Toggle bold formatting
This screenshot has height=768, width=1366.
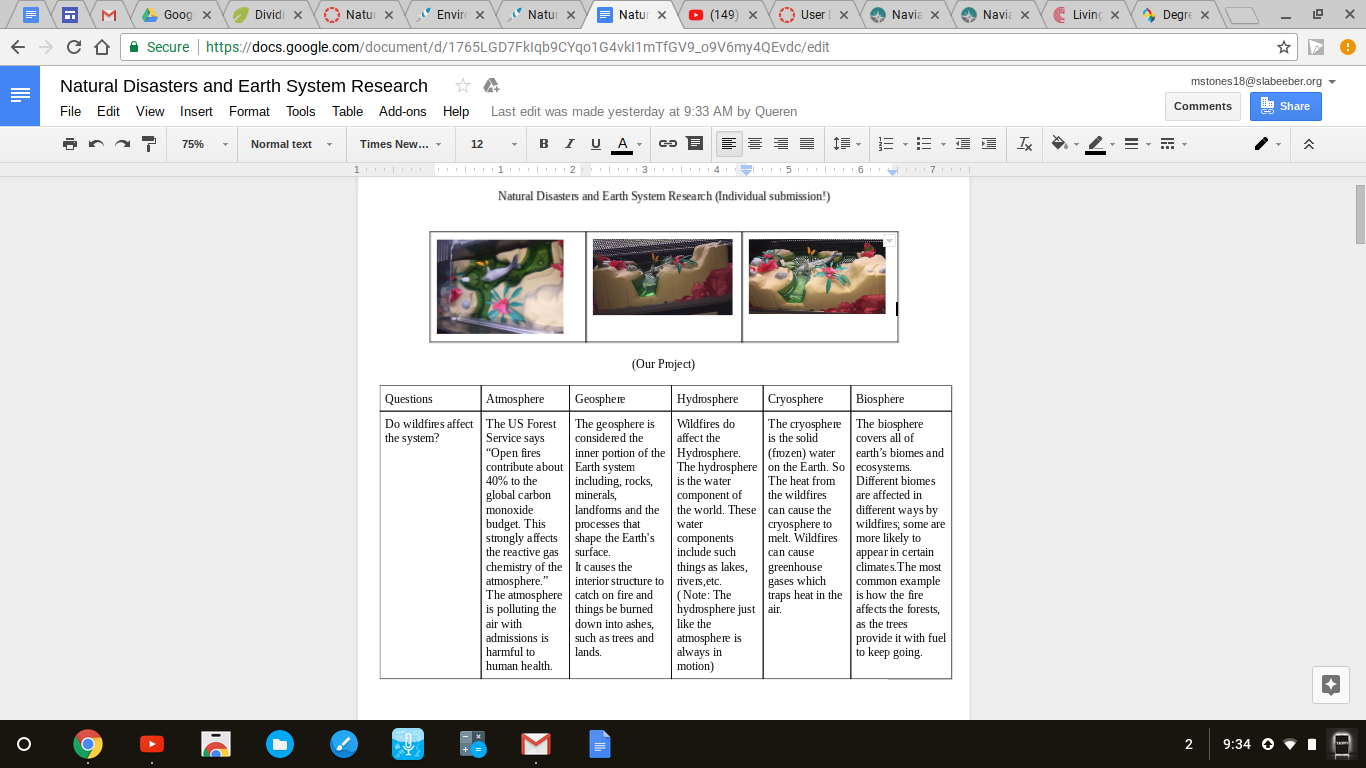[x=544, y=144]
